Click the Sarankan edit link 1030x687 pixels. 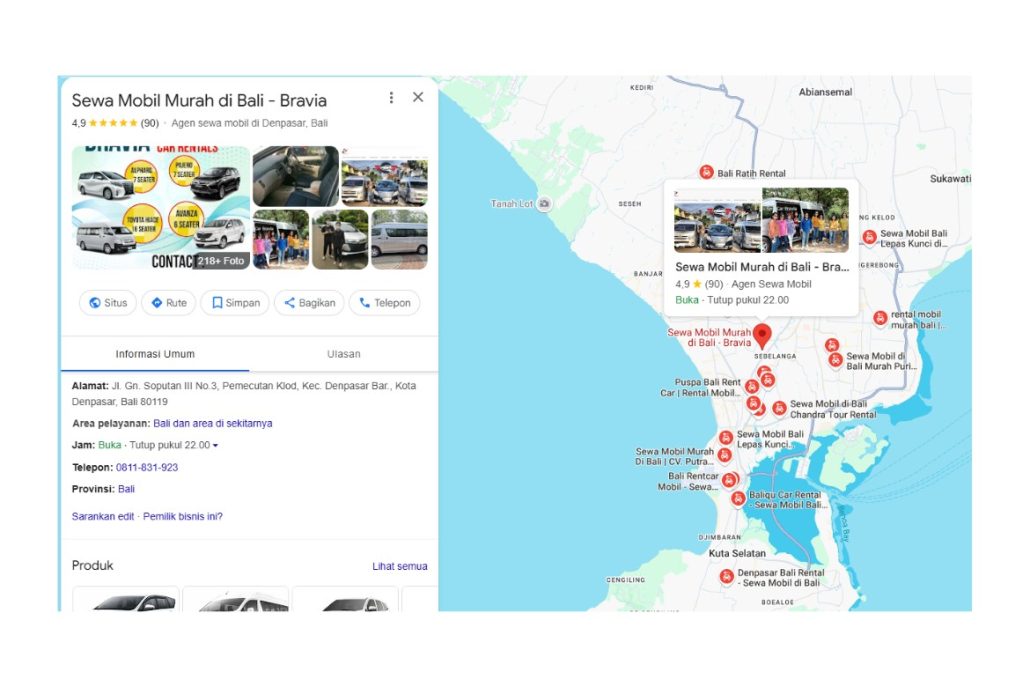pos(103,517)
